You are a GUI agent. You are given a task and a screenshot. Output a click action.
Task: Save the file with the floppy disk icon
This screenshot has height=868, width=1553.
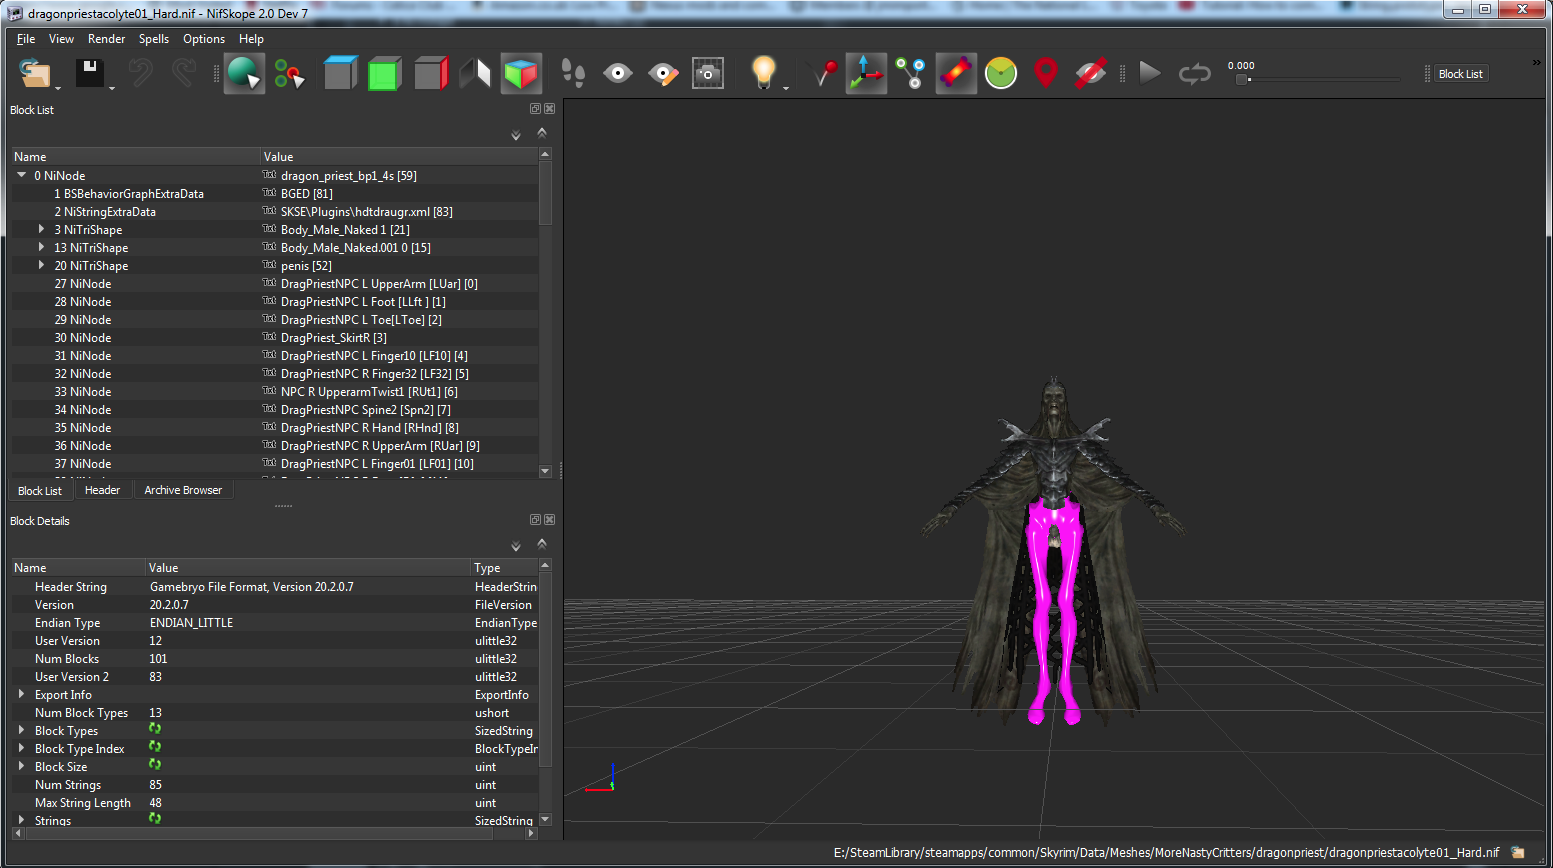coord(90,73)
